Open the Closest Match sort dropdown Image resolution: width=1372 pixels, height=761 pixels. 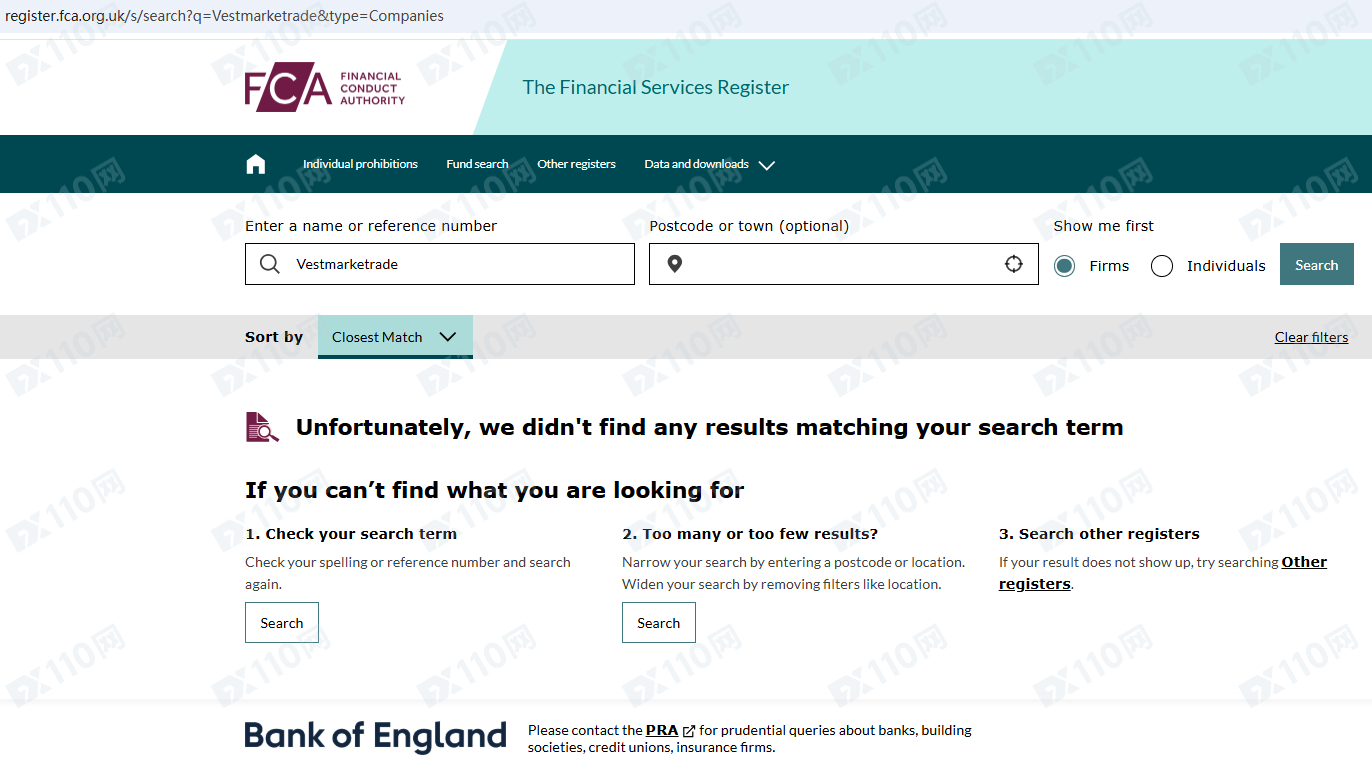pos(395,337)
